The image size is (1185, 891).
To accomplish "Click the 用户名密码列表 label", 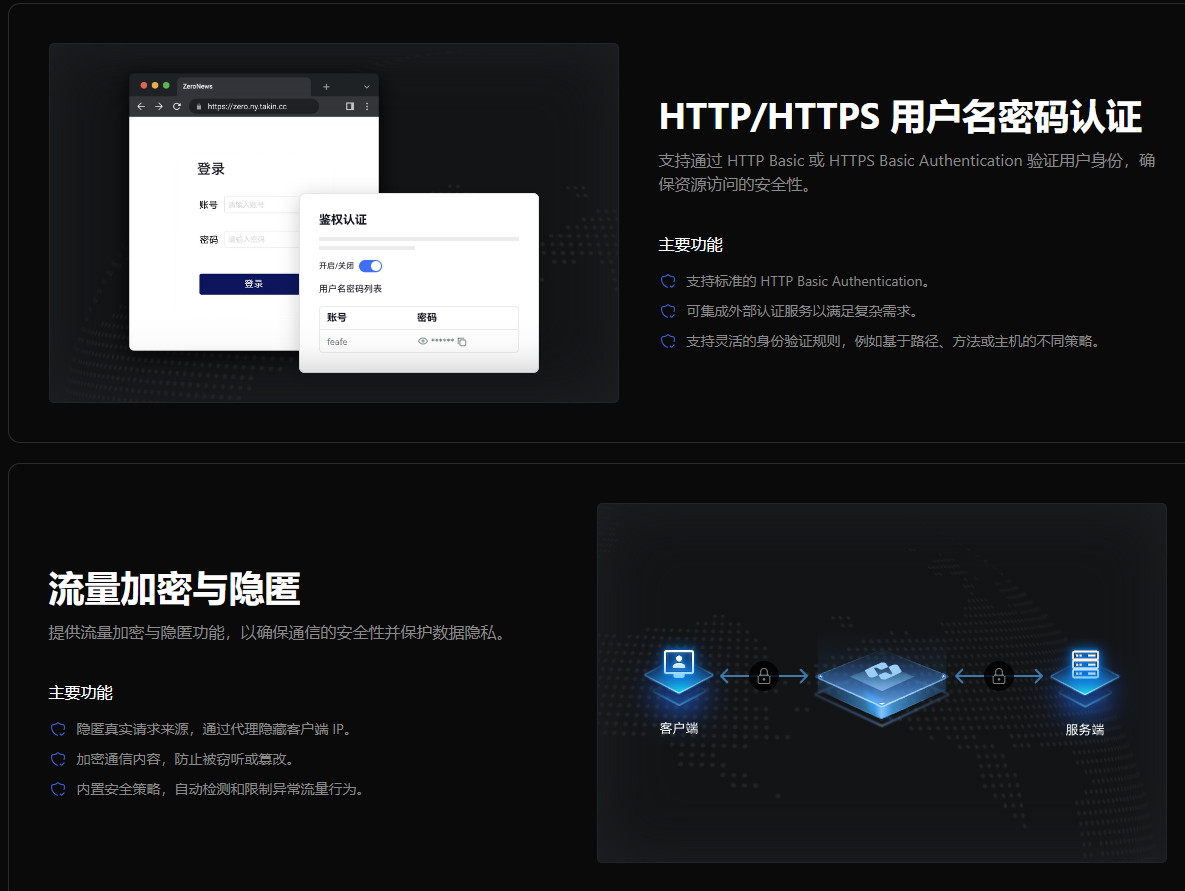I will point(351,289).
